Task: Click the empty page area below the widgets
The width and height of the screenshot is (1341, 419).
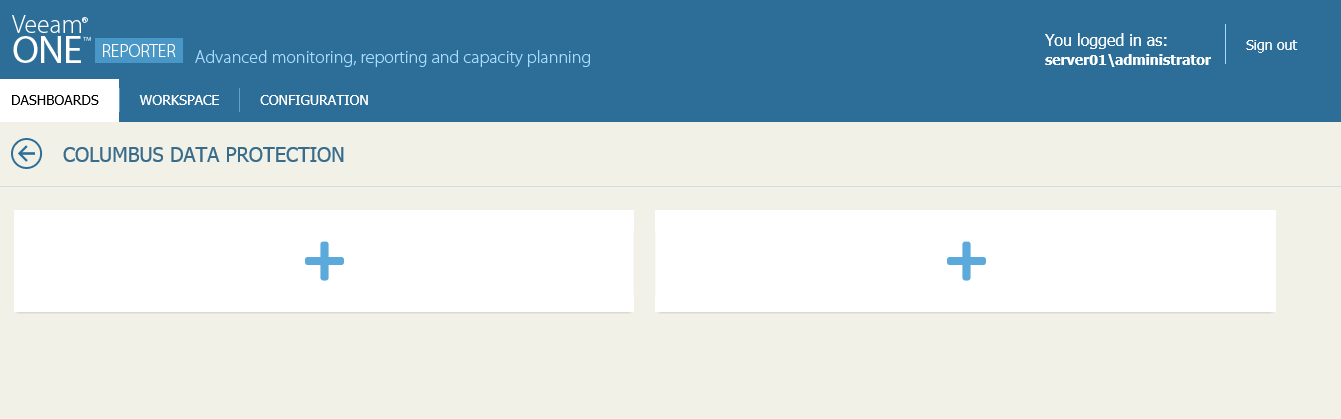Action: 670,370
